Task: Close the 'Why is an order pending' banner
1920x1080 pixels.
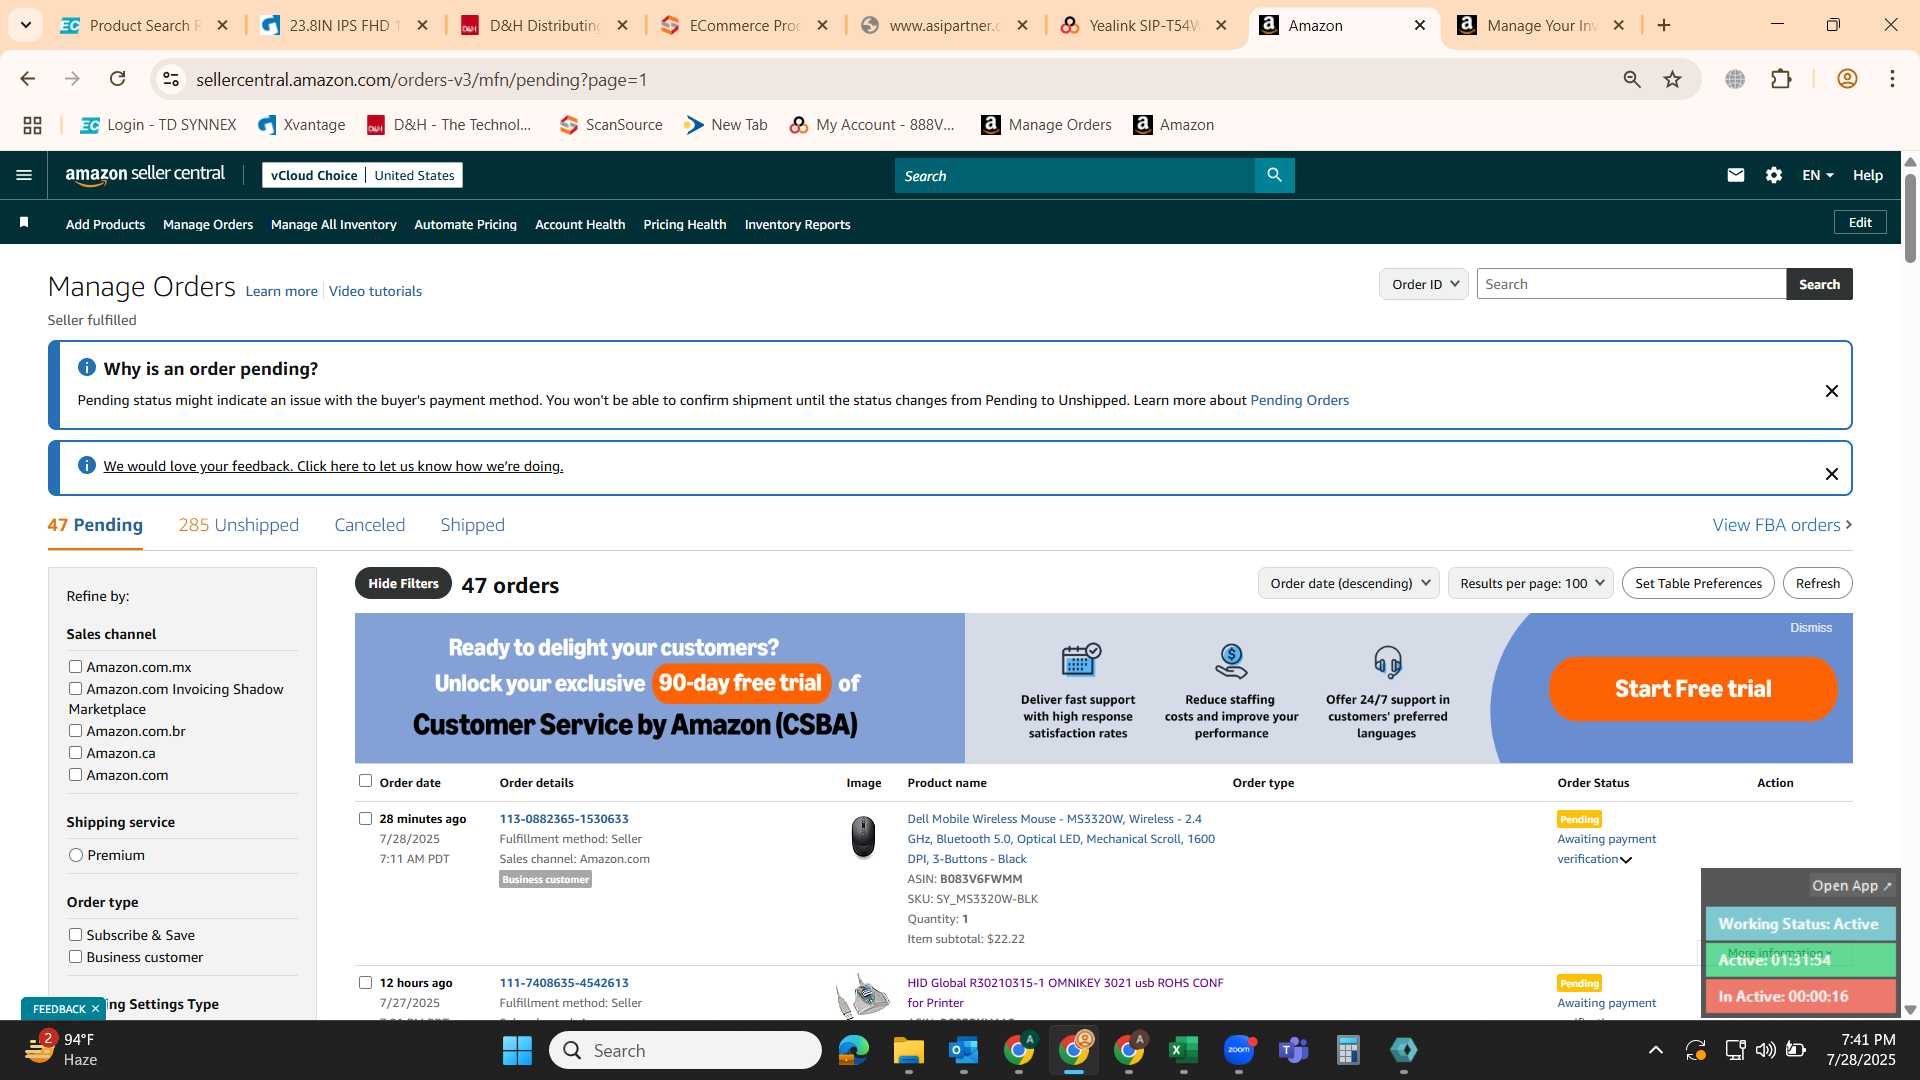Action: tap(1831, 391)
